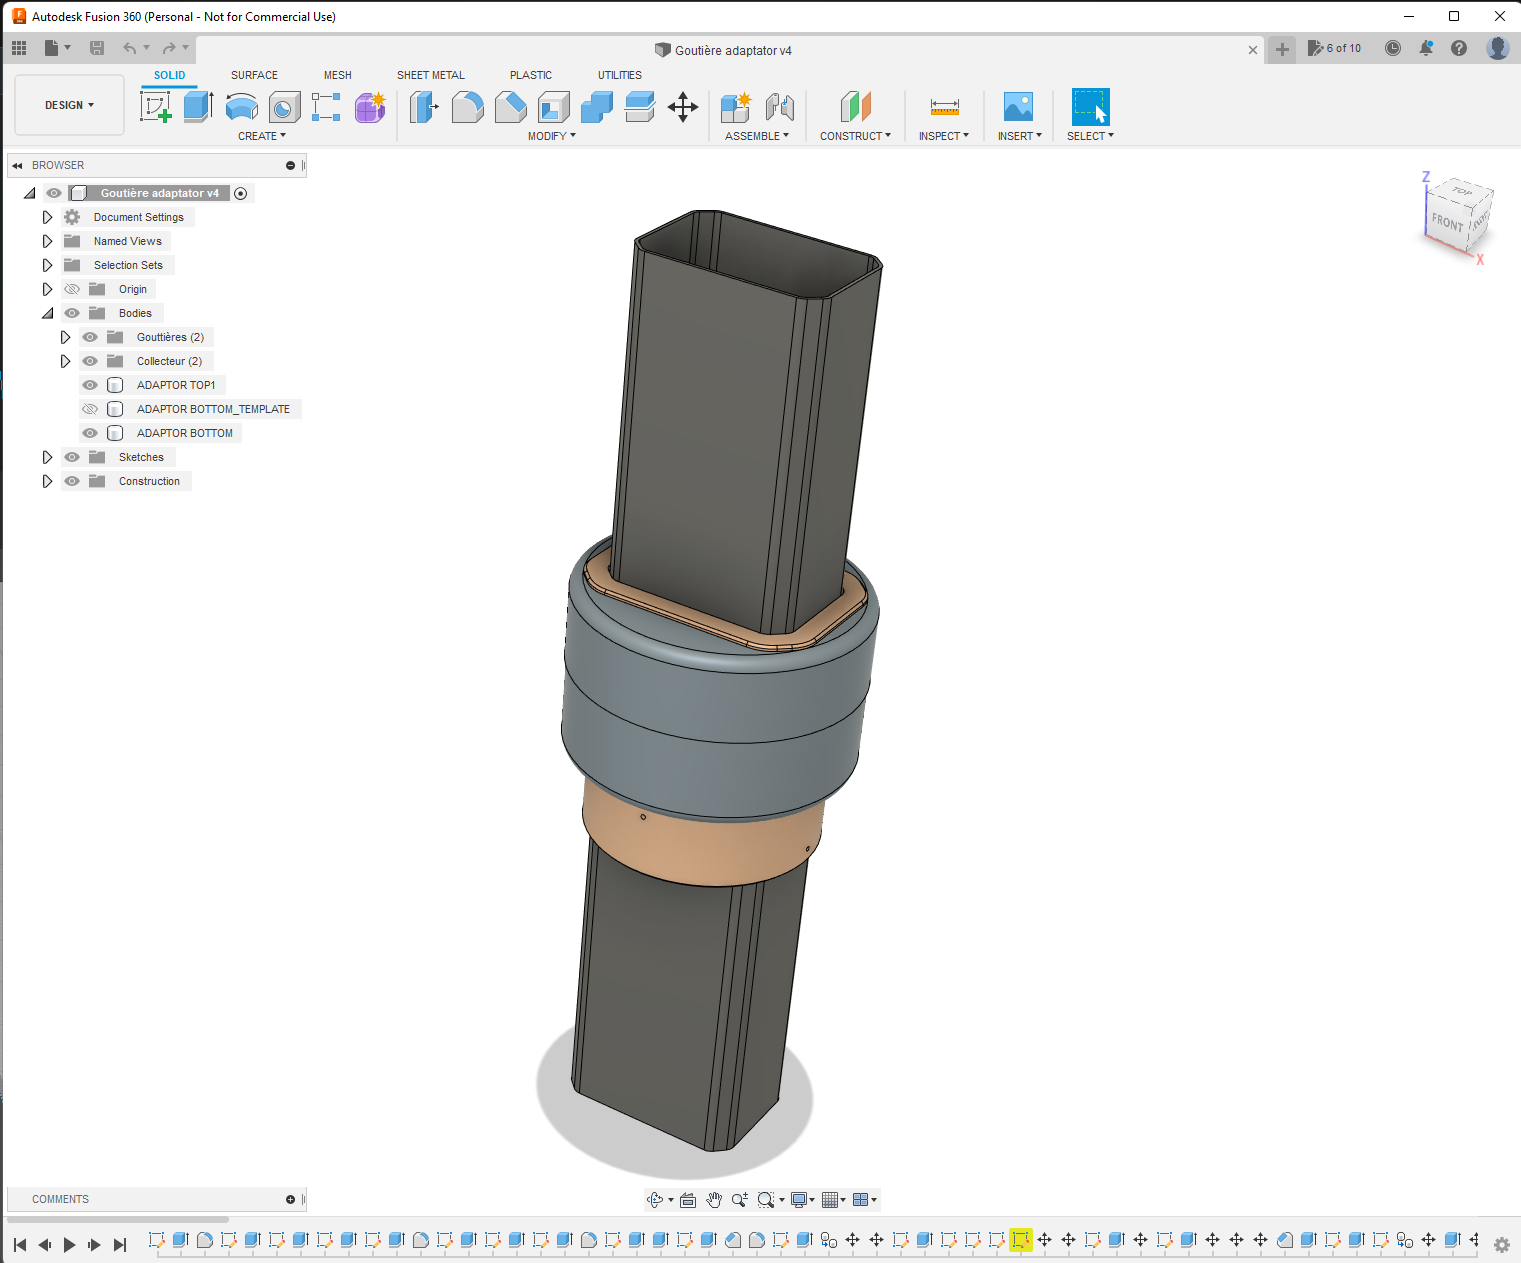Select the highlighted yellow timeline sketch marker
The image size is (1521, 1263).
(1020, 1240)
